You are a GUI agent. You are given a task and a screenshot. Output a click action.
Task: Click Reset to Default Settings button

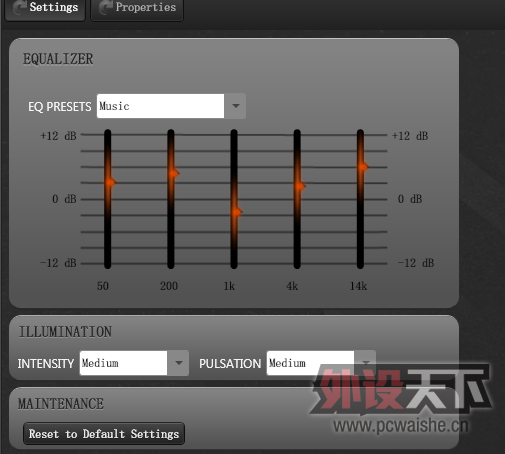[104, 434]
